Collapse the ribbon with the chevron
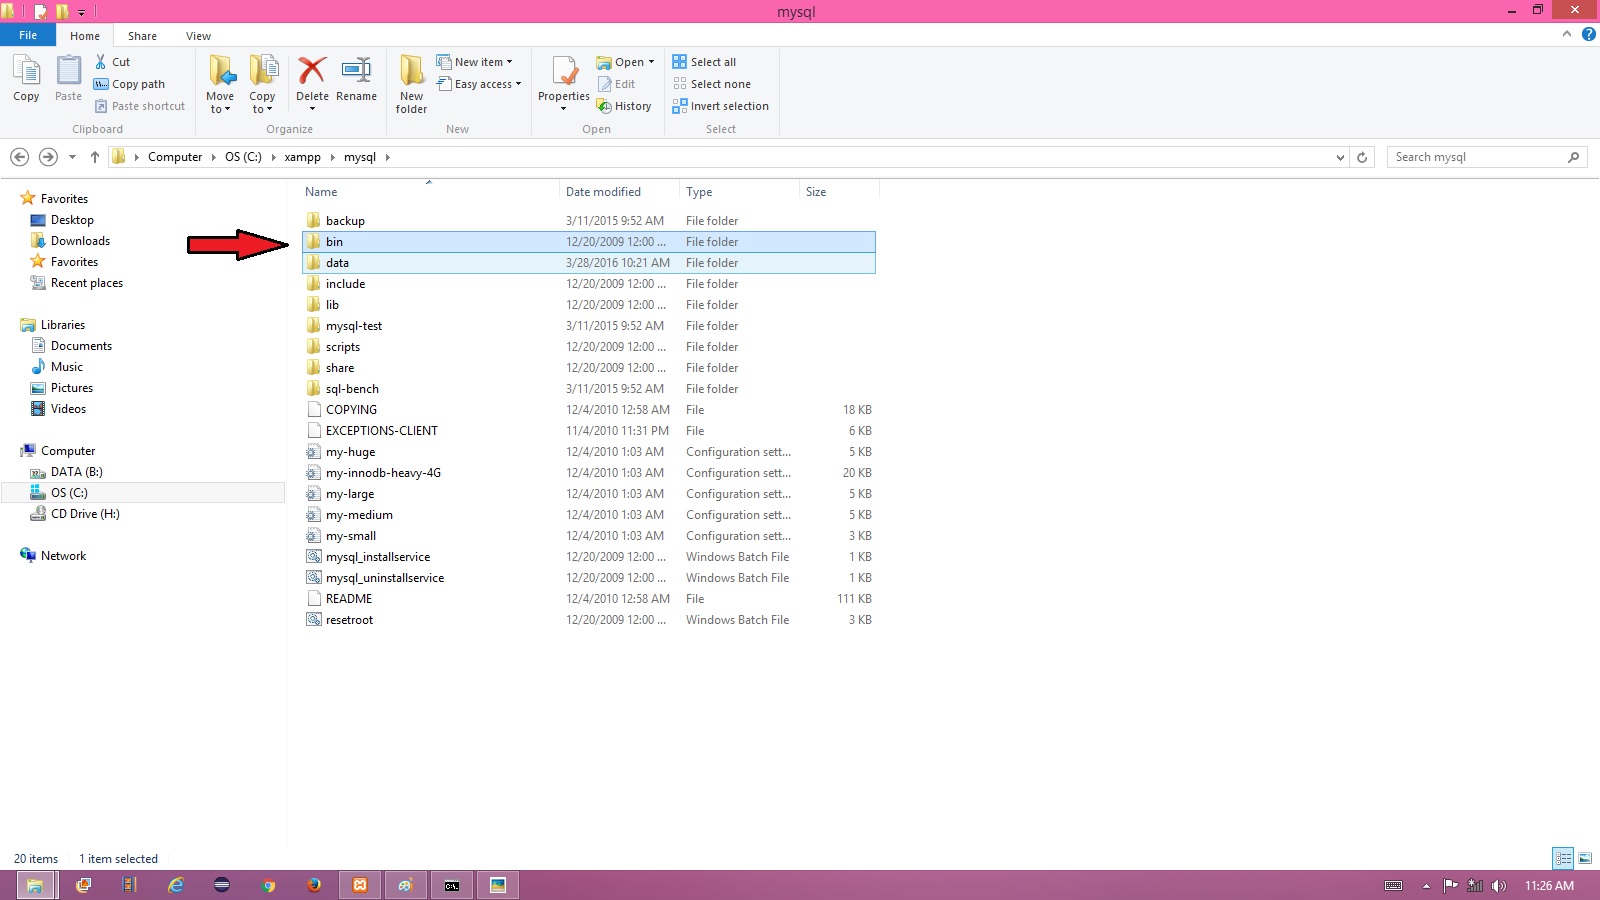Viewport: 1600px width, 900px height. (x=1567, y=34)
